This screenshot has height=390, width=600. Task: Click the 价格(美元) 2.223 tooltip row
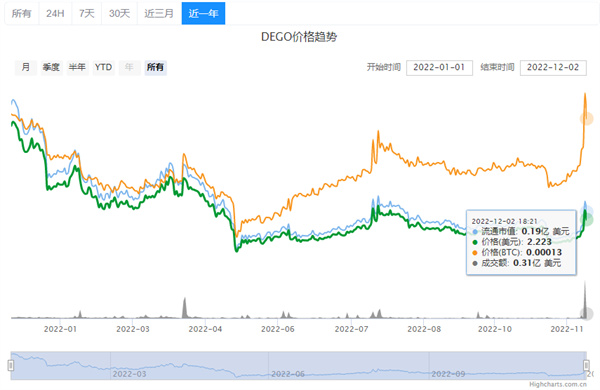coord(512,242)
